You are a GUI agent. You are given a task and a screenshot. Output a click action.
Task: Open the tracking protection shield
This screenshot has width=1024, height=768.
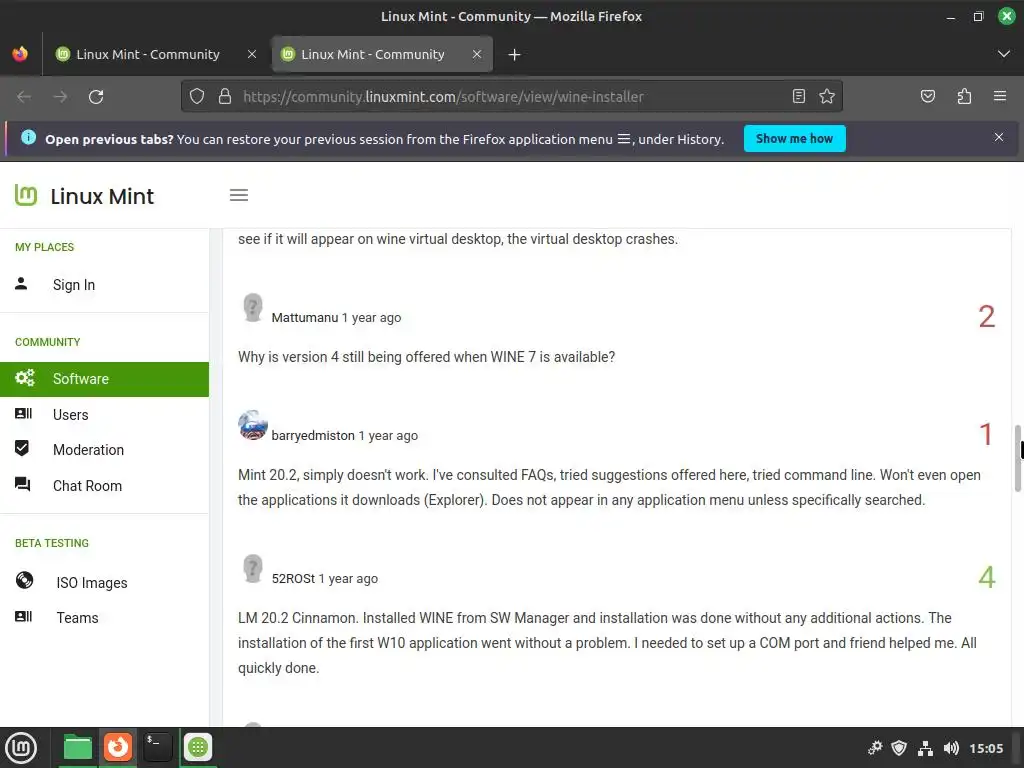coord(197,97)
